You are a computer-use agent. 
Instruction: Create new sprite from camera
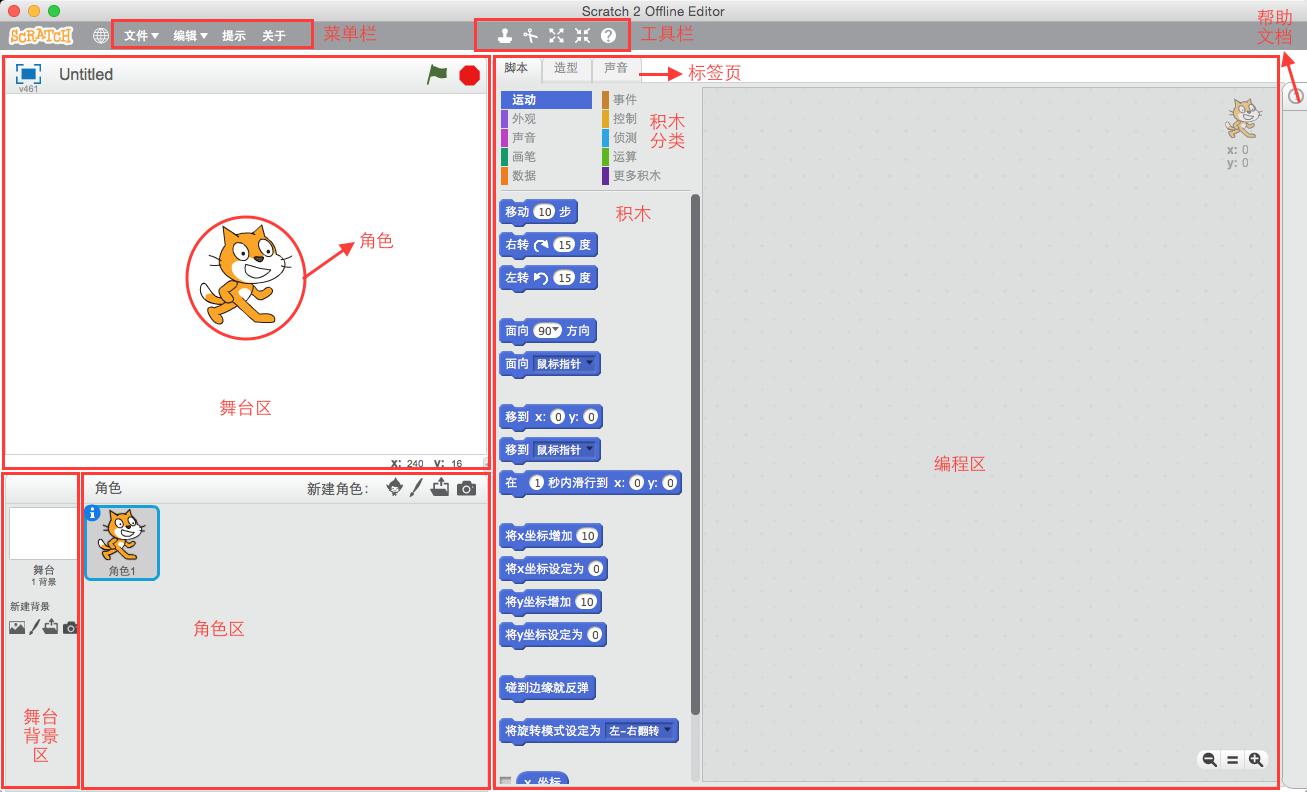point(466,489)
